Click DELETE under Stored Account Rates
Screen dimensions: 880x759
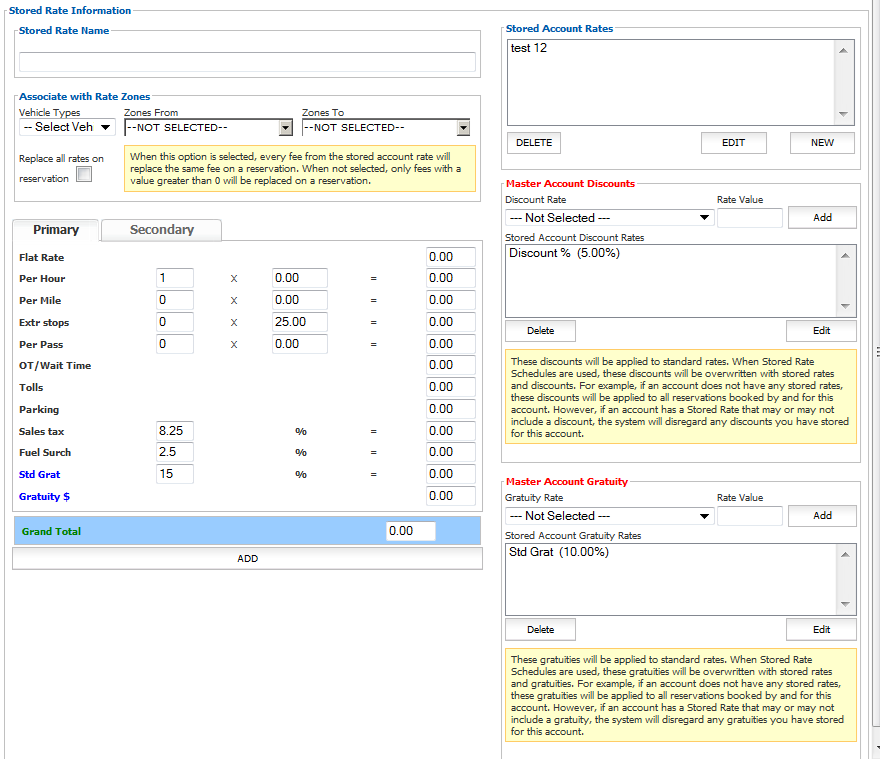click(534, 143)
